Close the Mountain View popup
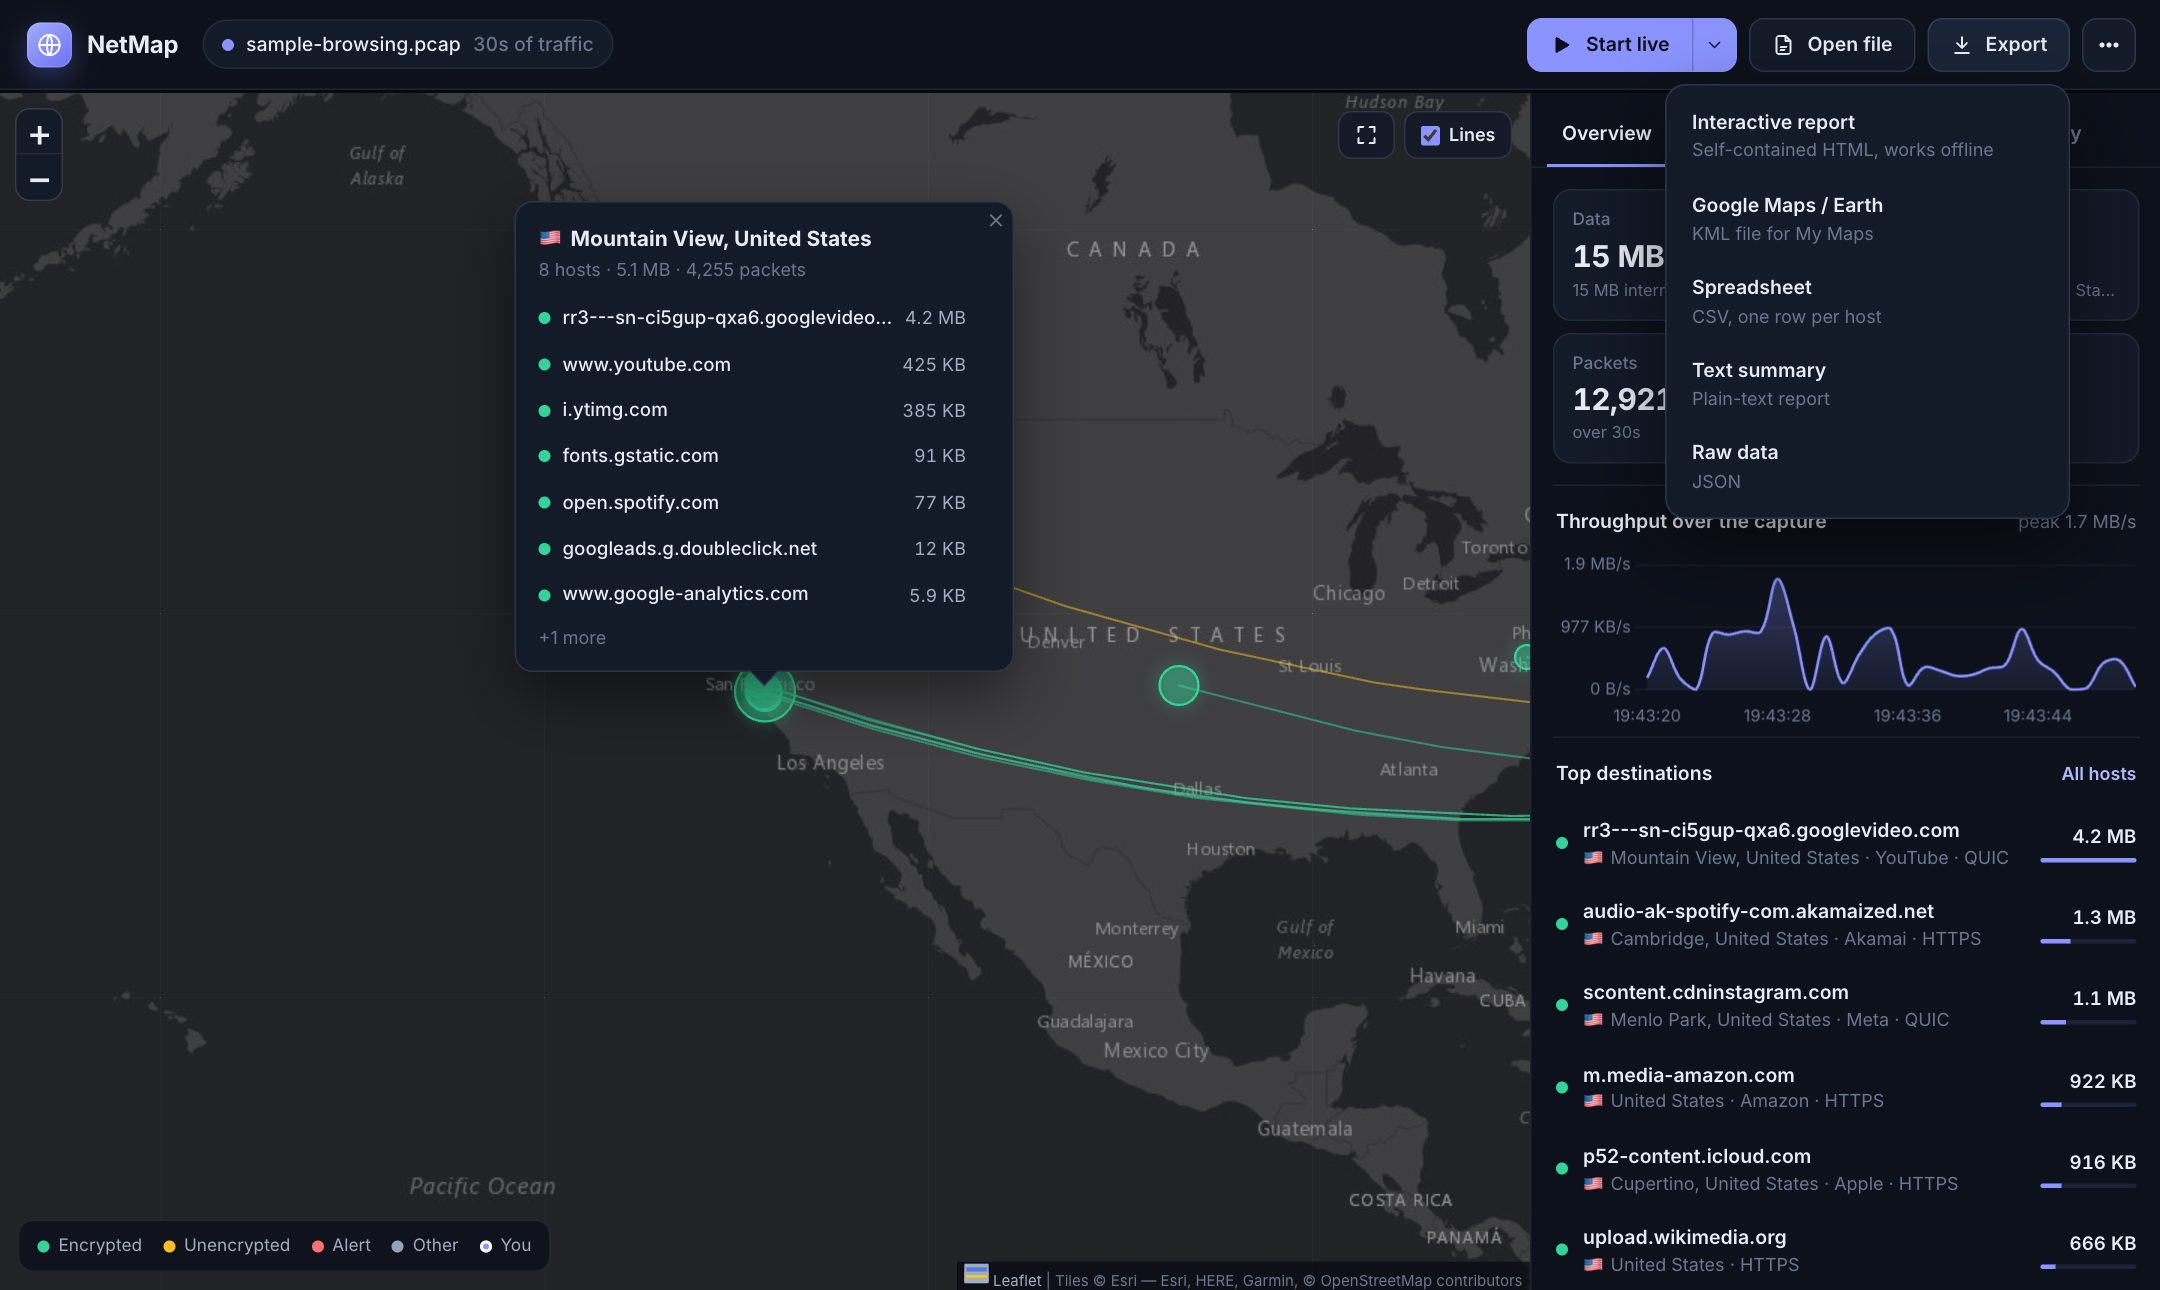This screenshot has height=1290, width=2160. [995, 220]
